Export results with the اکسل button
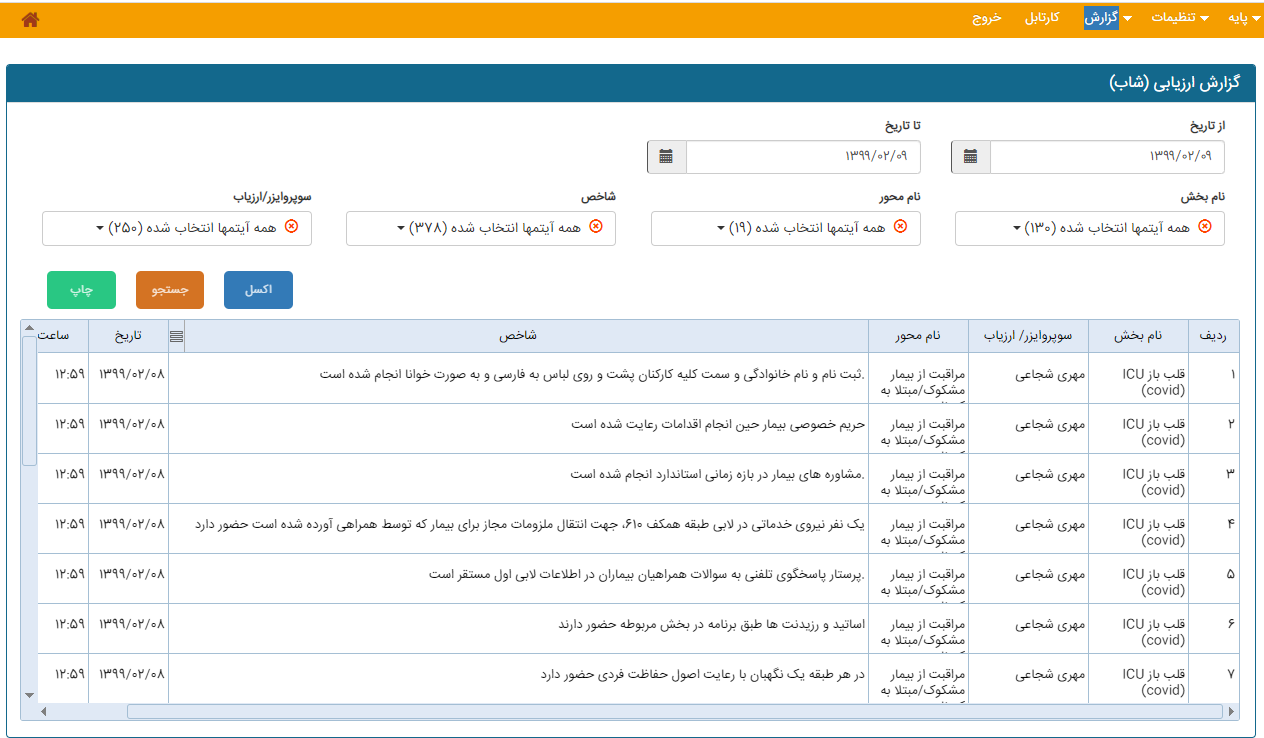This screenshot has width=1264, height=738. pos(258,290)
